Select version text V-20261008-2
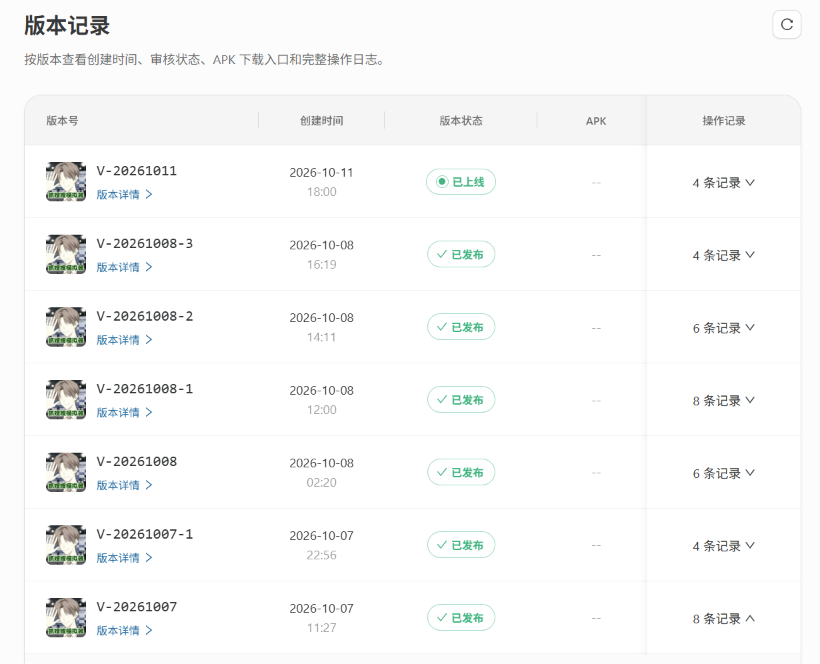 pyautogui.click(x=144, y=316)
